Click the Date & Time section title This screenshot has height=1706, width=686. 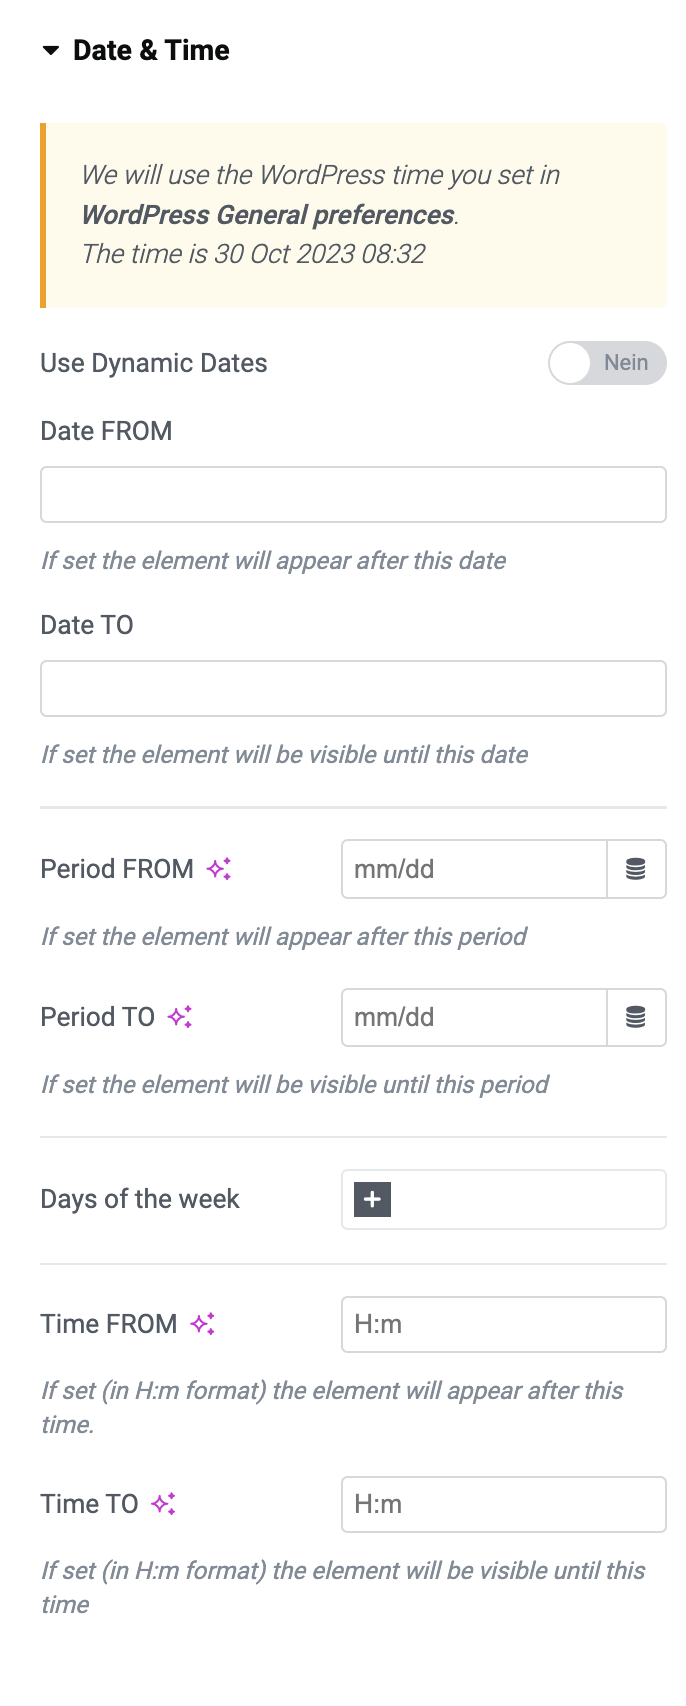(151, 51)
